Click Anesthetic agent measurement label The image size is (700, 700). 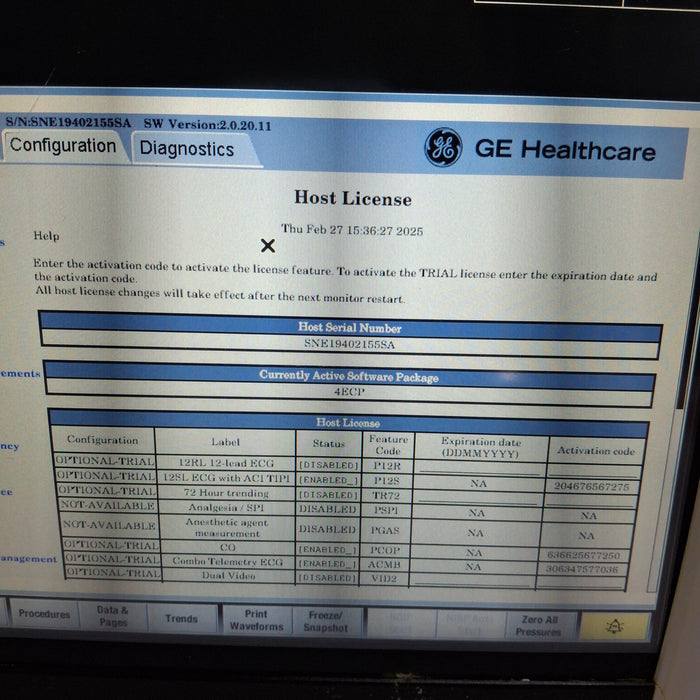pyautogui.click(x=227, y=527)
